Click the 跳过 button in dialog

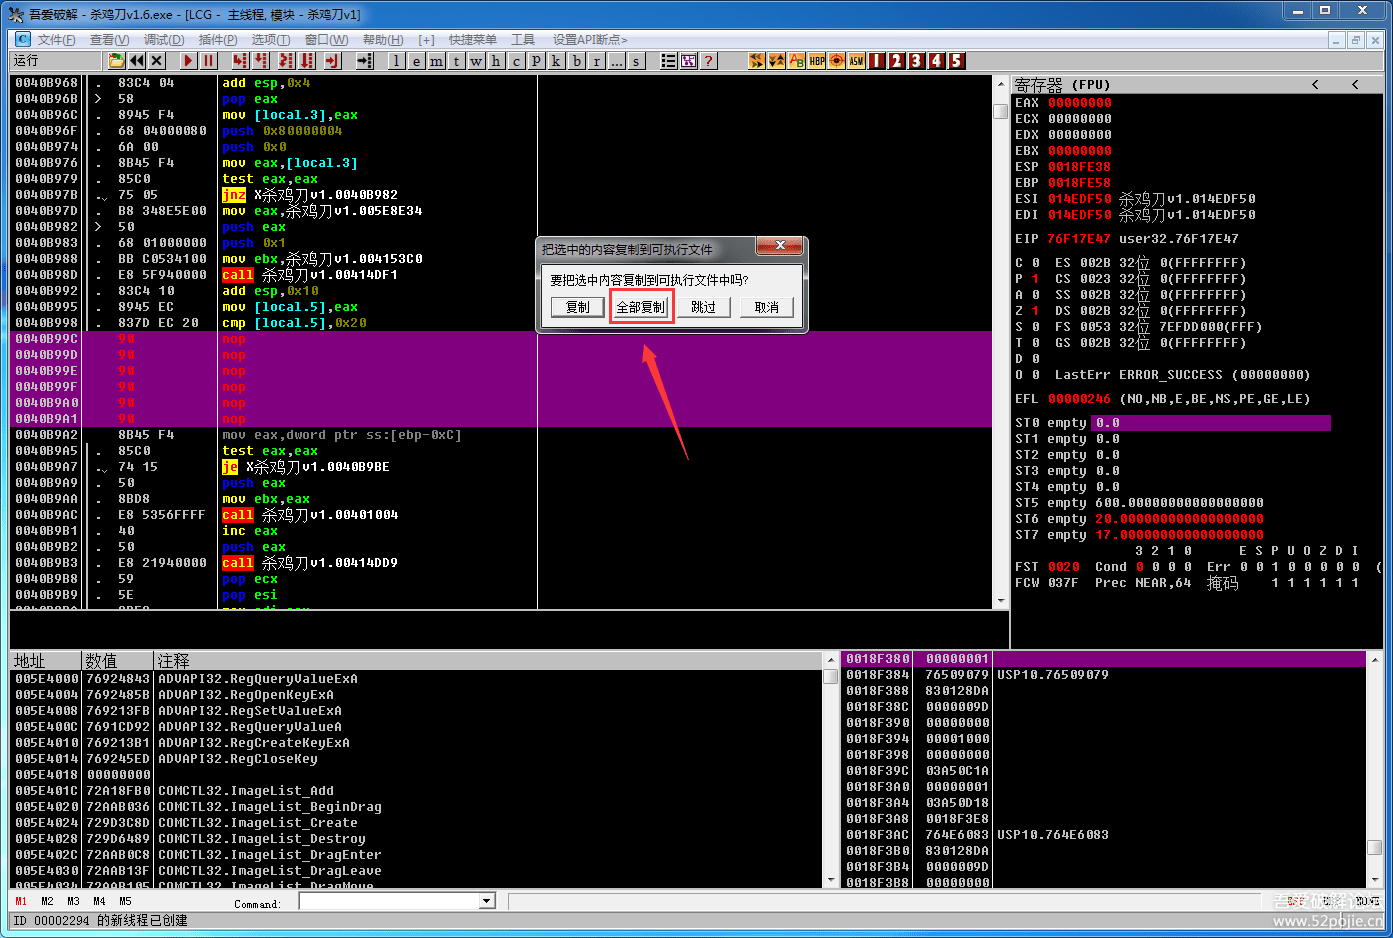click(704, 307)
